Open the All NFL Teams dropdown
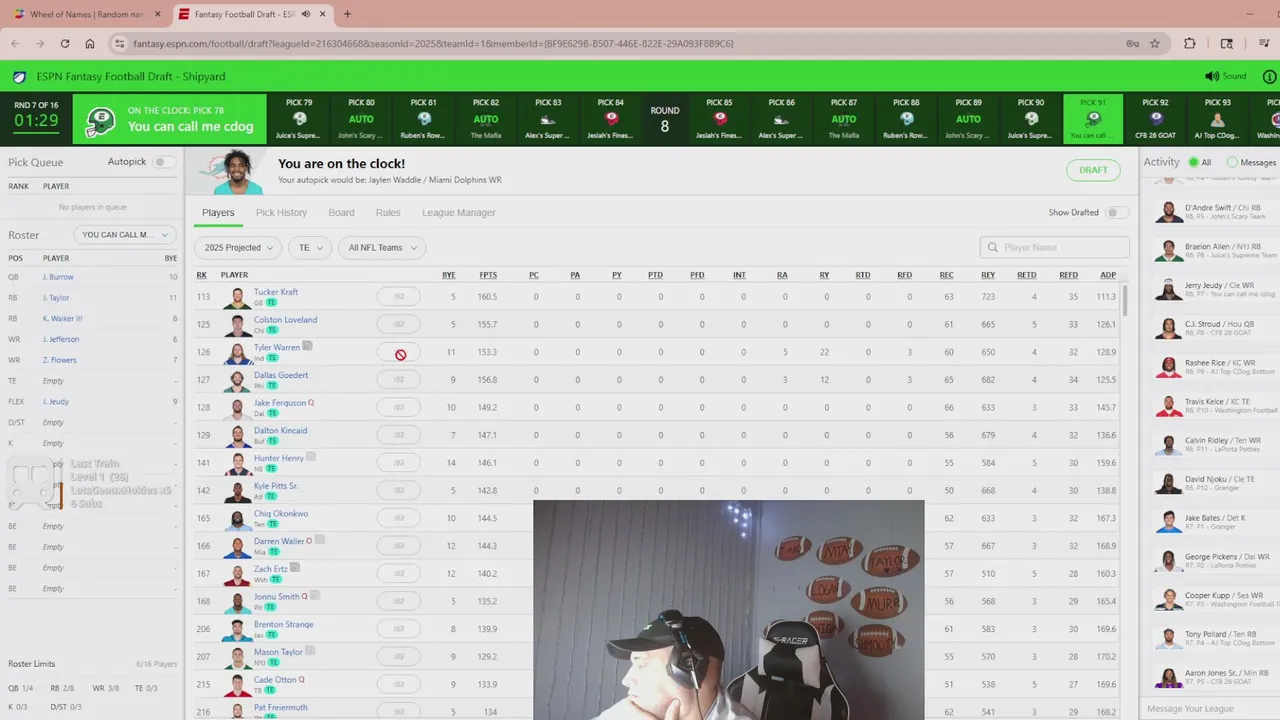 [382, 247]
